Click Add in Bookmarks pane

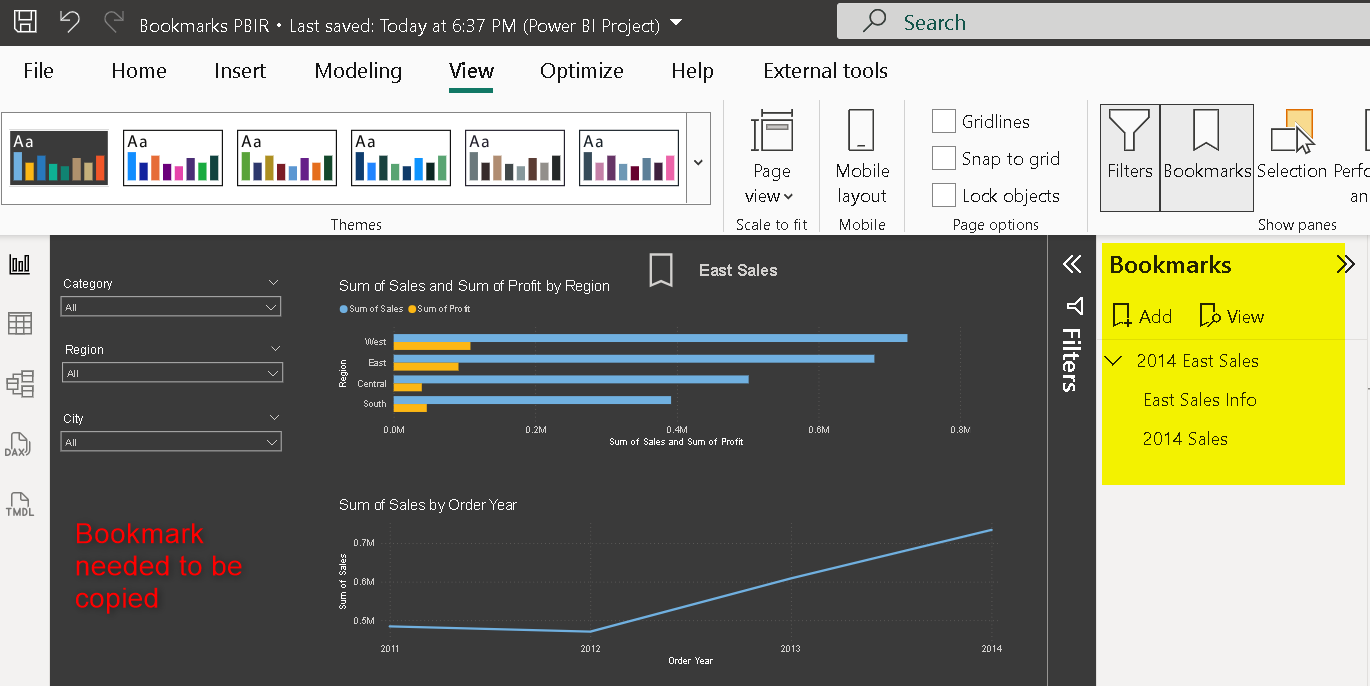point(1141,316)
